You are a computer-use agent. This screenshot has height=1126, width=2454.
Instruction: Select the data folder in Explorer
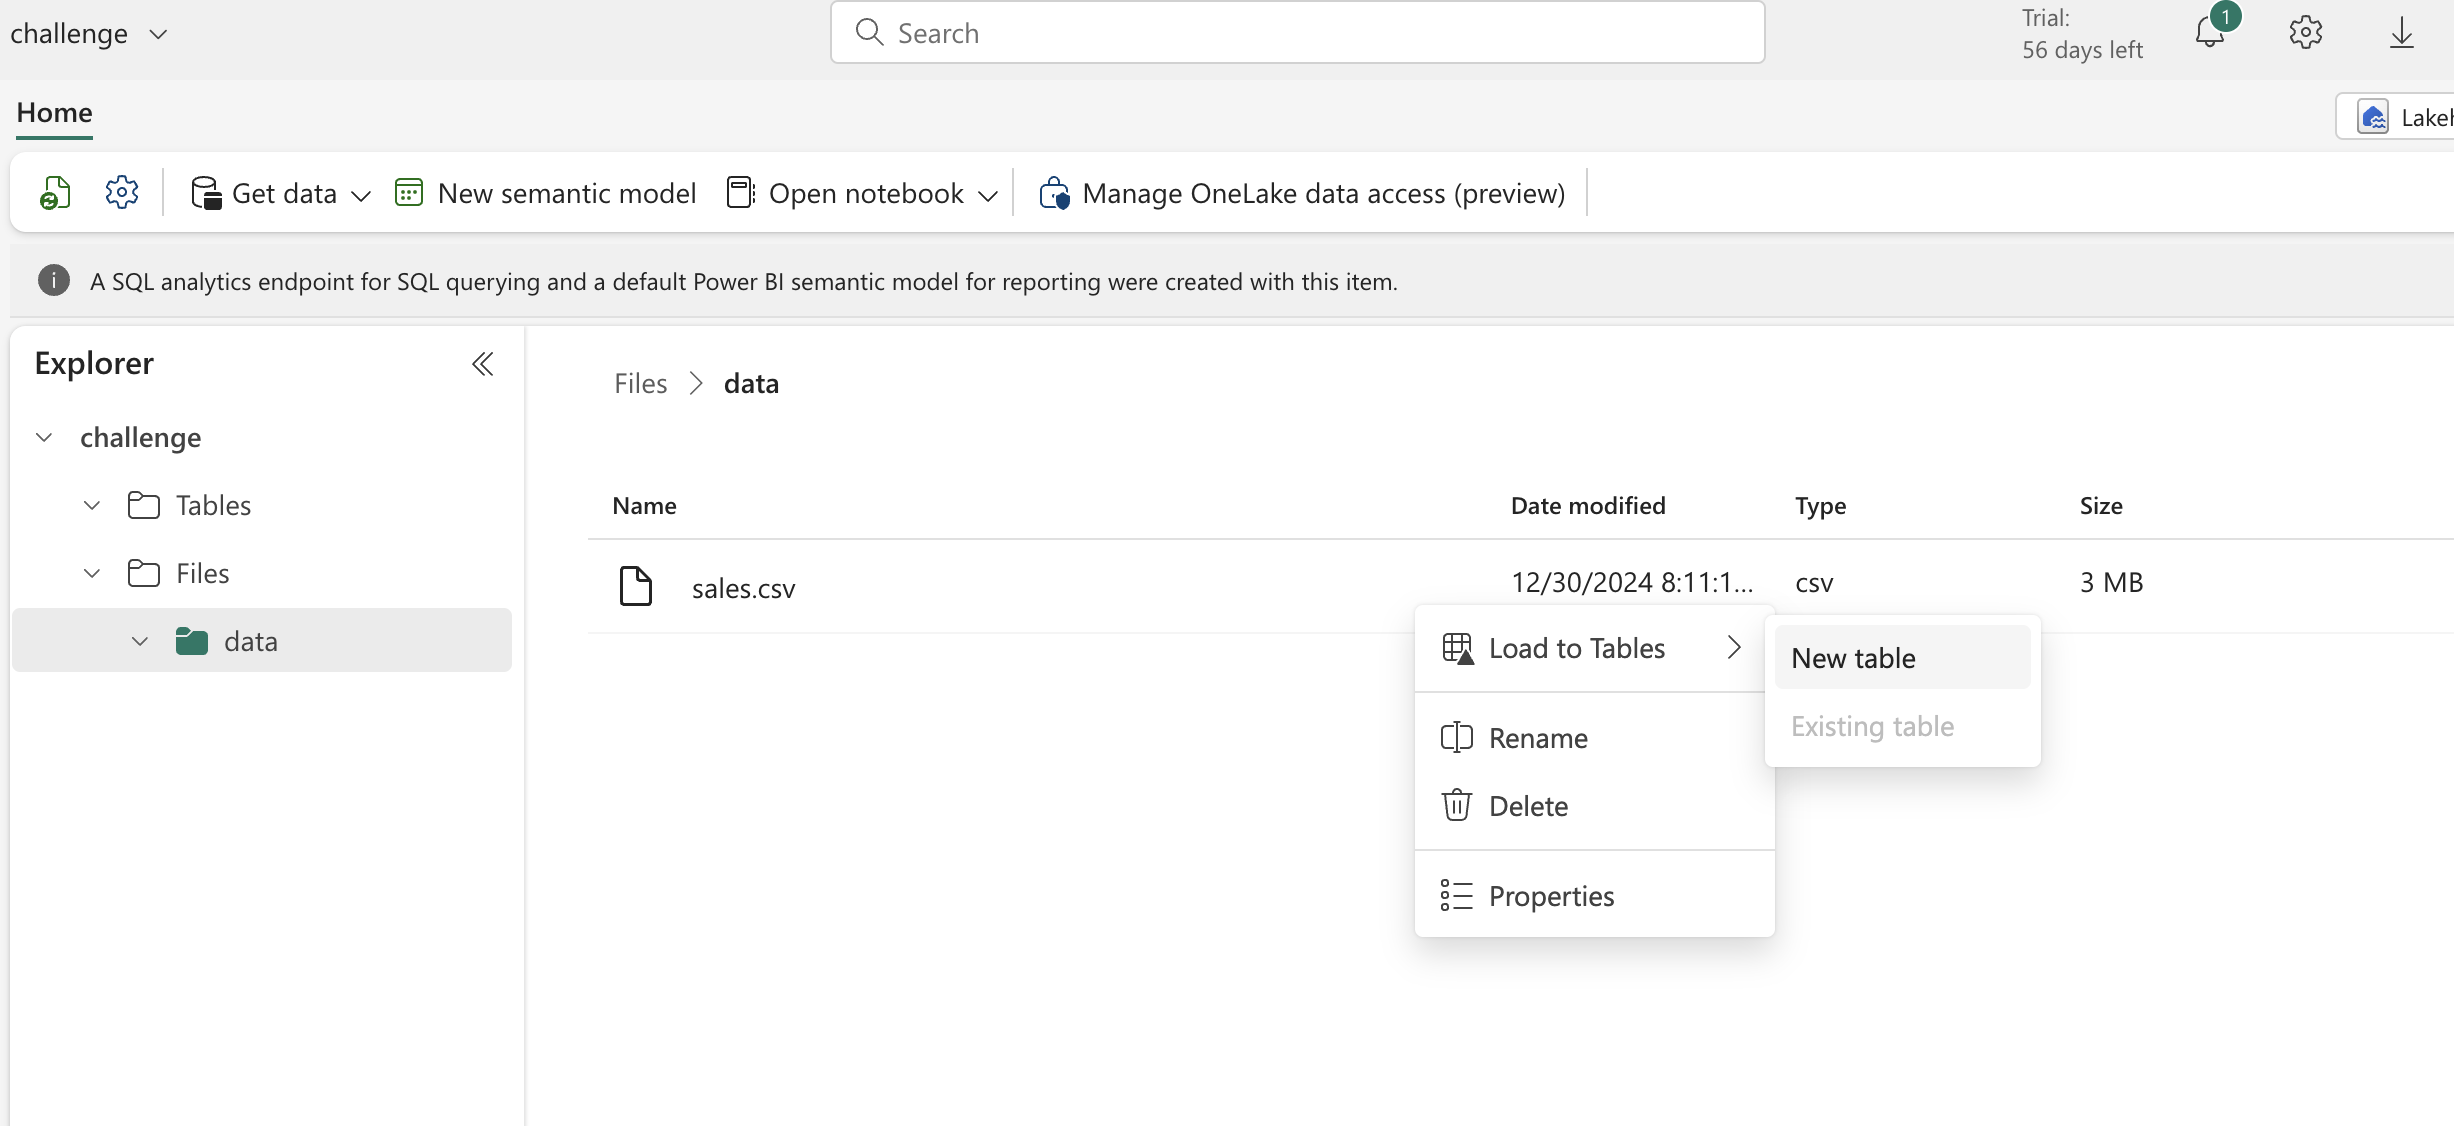point(262,640)
